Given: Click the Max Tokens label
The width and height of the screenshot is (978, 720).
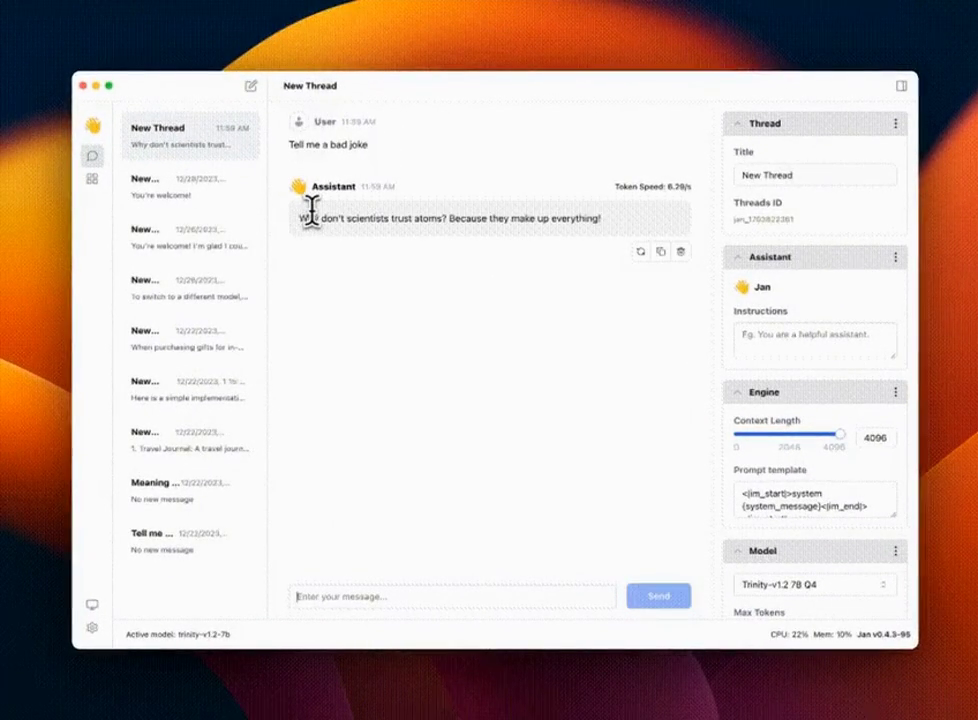Looking at the screenshot, I should pos(759,613).
